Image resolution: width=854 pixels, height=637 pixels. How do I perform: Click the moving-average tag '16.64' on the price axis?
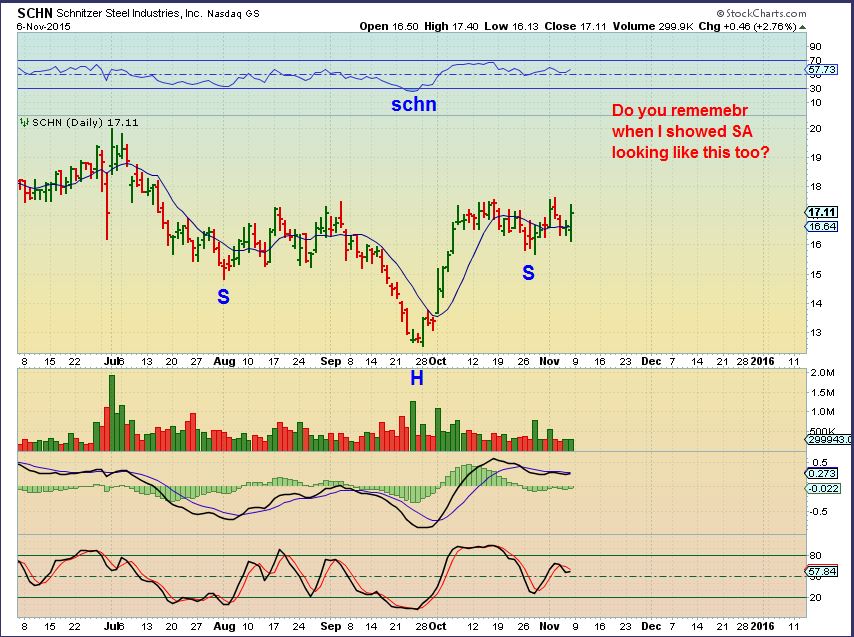tap(822, 226)
